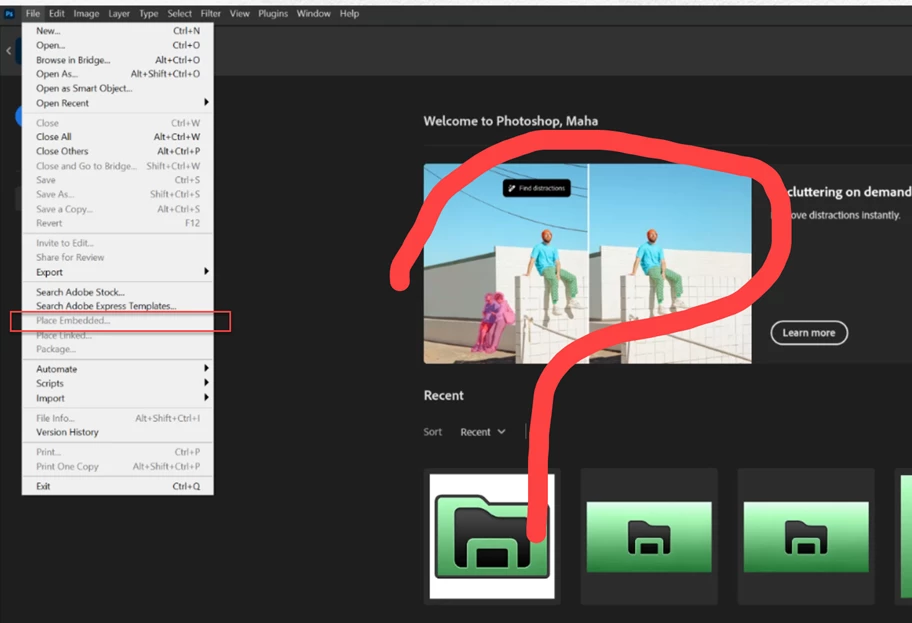Click the welcome banner distraction removal image
The height and width of the screenshot is (623, 912).
587,264
